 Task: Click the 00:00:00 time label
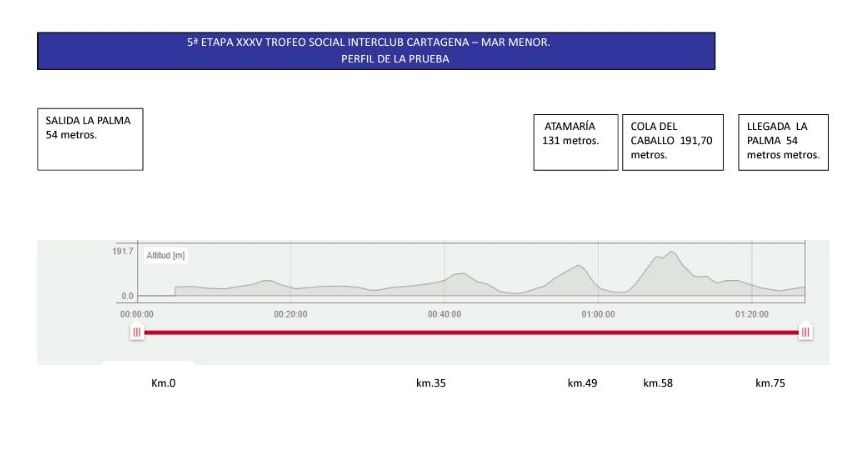137,313
